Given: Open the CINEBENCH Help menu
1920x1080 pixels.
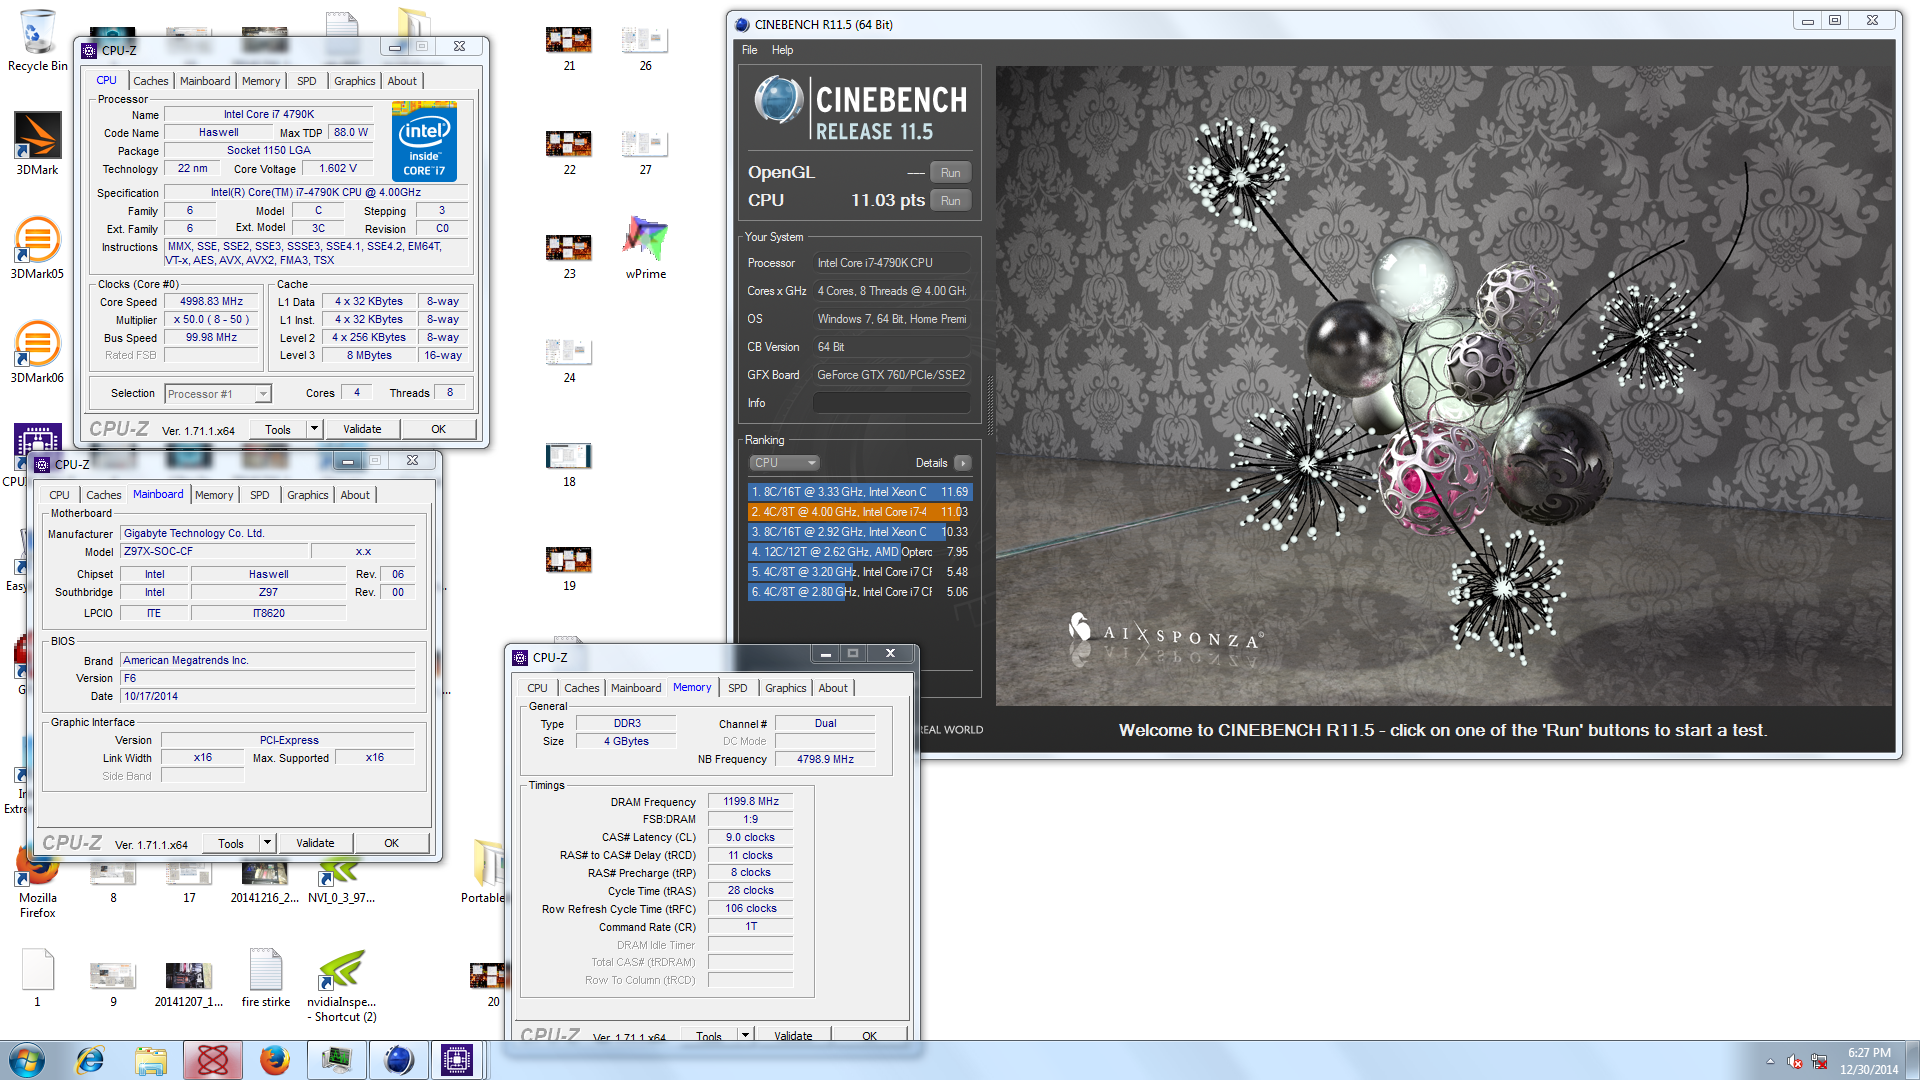Looking at the screenshot, I should [782, 50].
